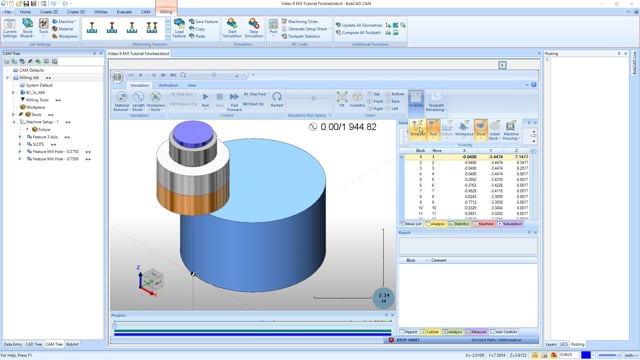
Task: Click the Start Simulation ribbon icon
Action: (232, 28)
